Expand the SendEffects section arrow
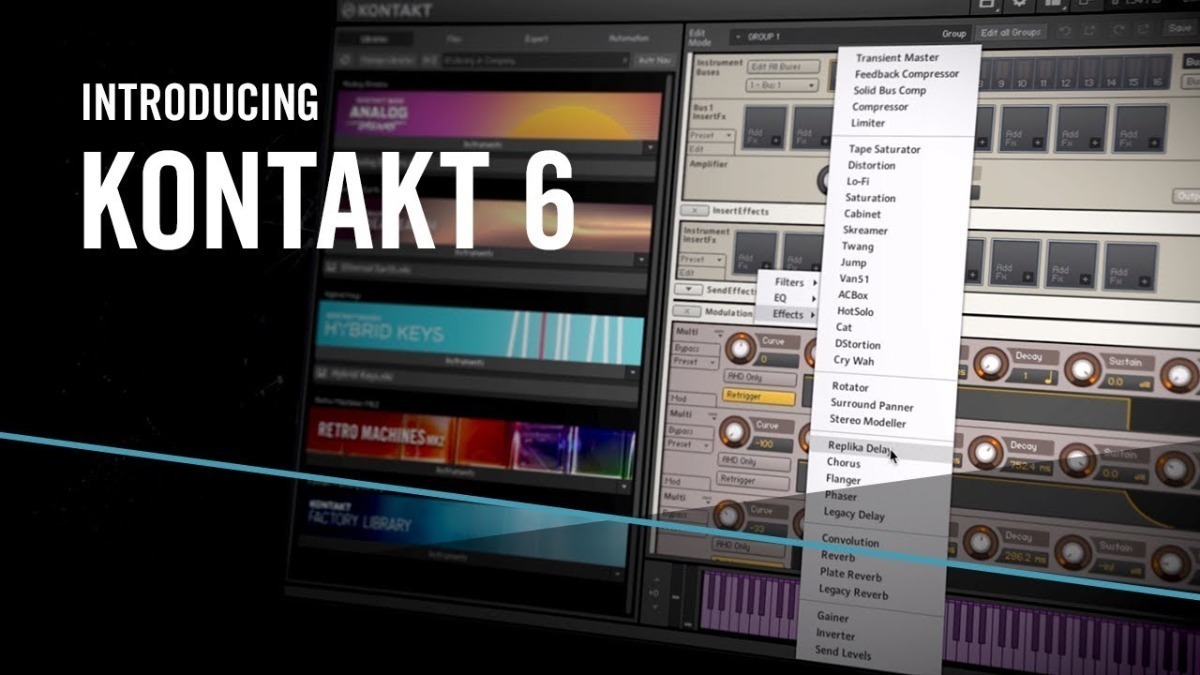 pos(687,290)
